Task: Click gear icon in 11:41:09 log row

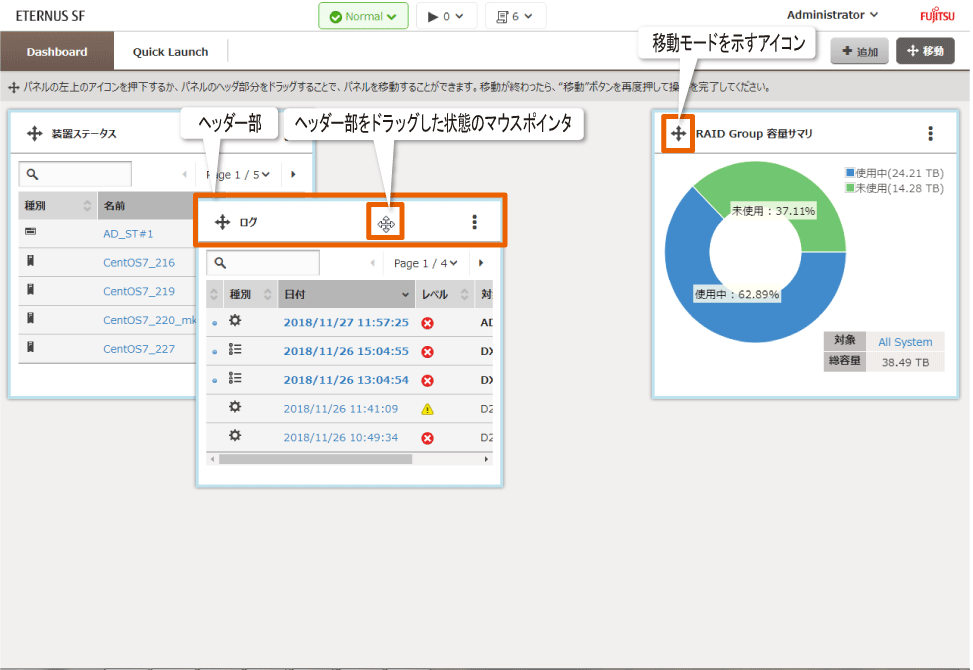Action: click(x=235, y=407)
